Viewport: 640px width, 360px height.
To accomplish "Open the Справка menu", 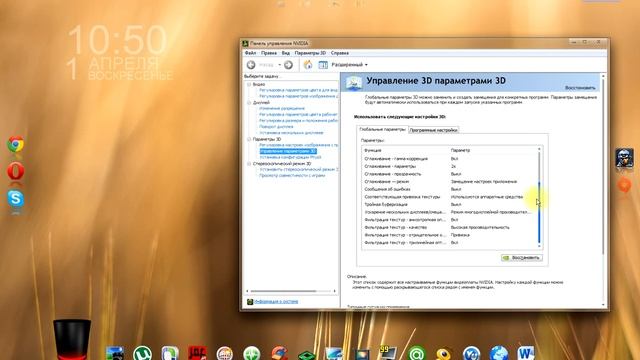I will [x=340, y=53].
